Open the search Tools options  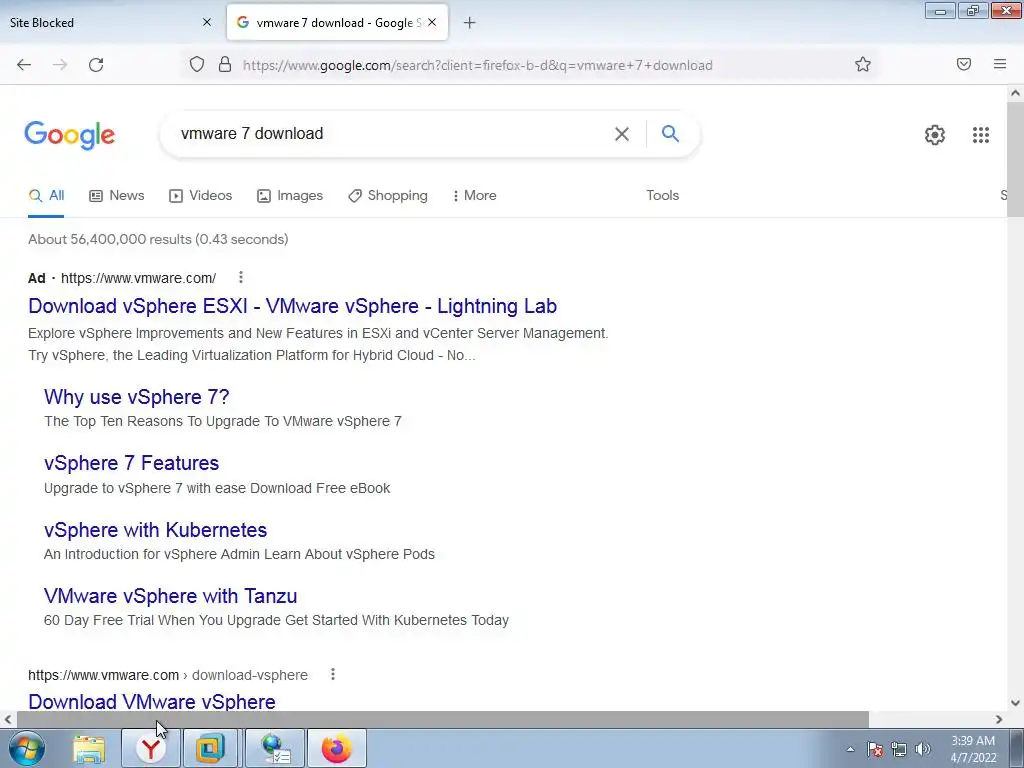662,195
